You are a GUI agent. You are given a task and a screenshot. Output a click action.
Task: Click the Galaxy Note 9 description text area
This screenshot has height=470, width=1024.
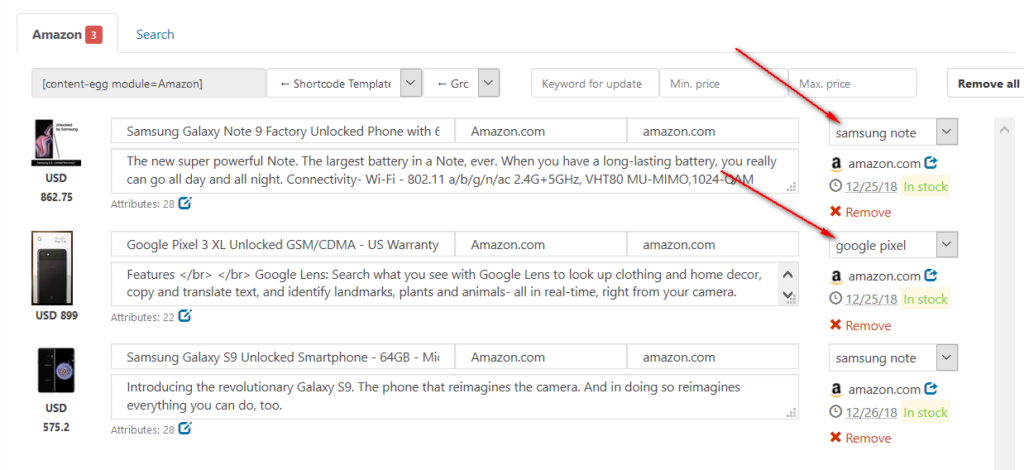point(455,171)
